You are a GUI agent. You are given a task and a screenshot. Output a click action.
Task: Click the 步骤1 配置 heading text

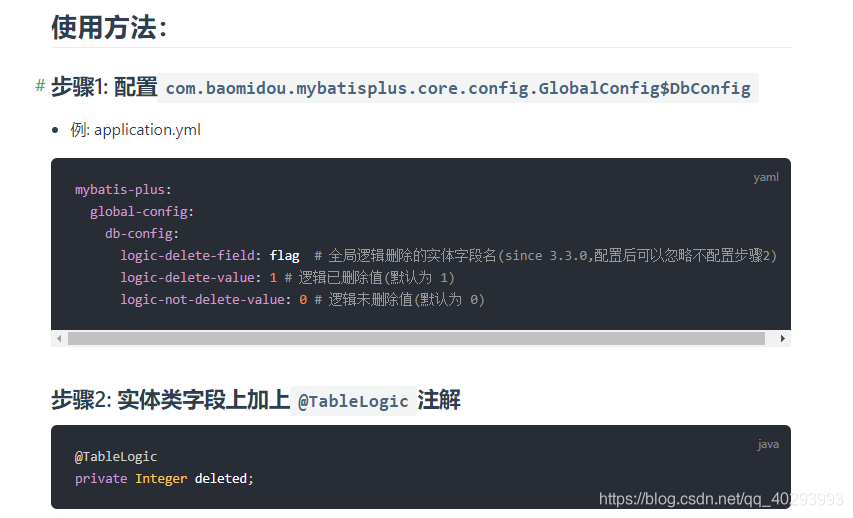(104, 87)
